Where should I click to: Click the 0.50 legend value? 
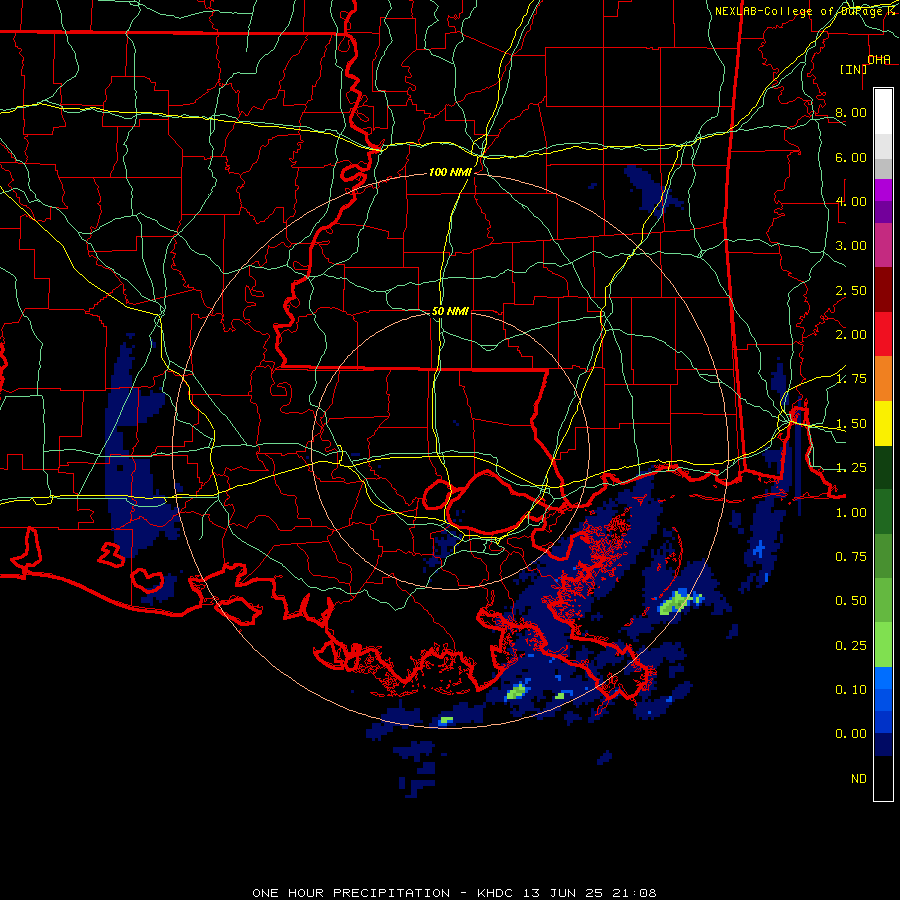851,601
